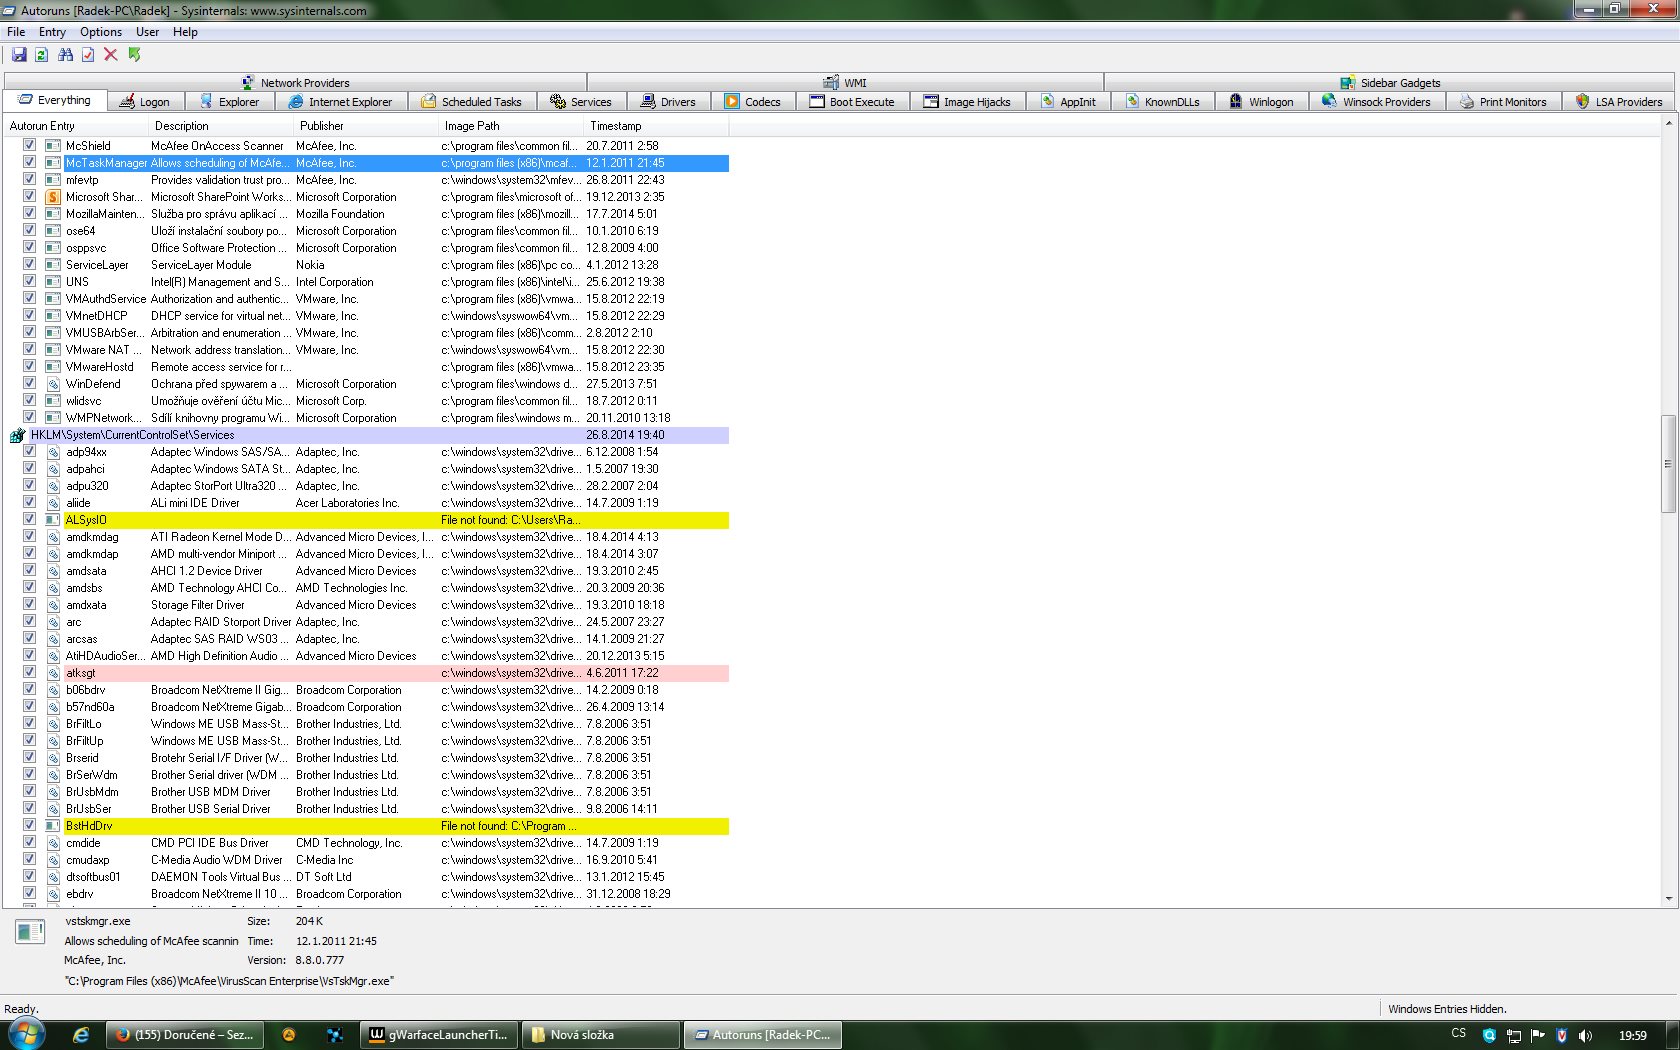Image resolution: width=1680 pixels, height=1050 pixels.
Task: Open the Options menu
Action: 101,32
